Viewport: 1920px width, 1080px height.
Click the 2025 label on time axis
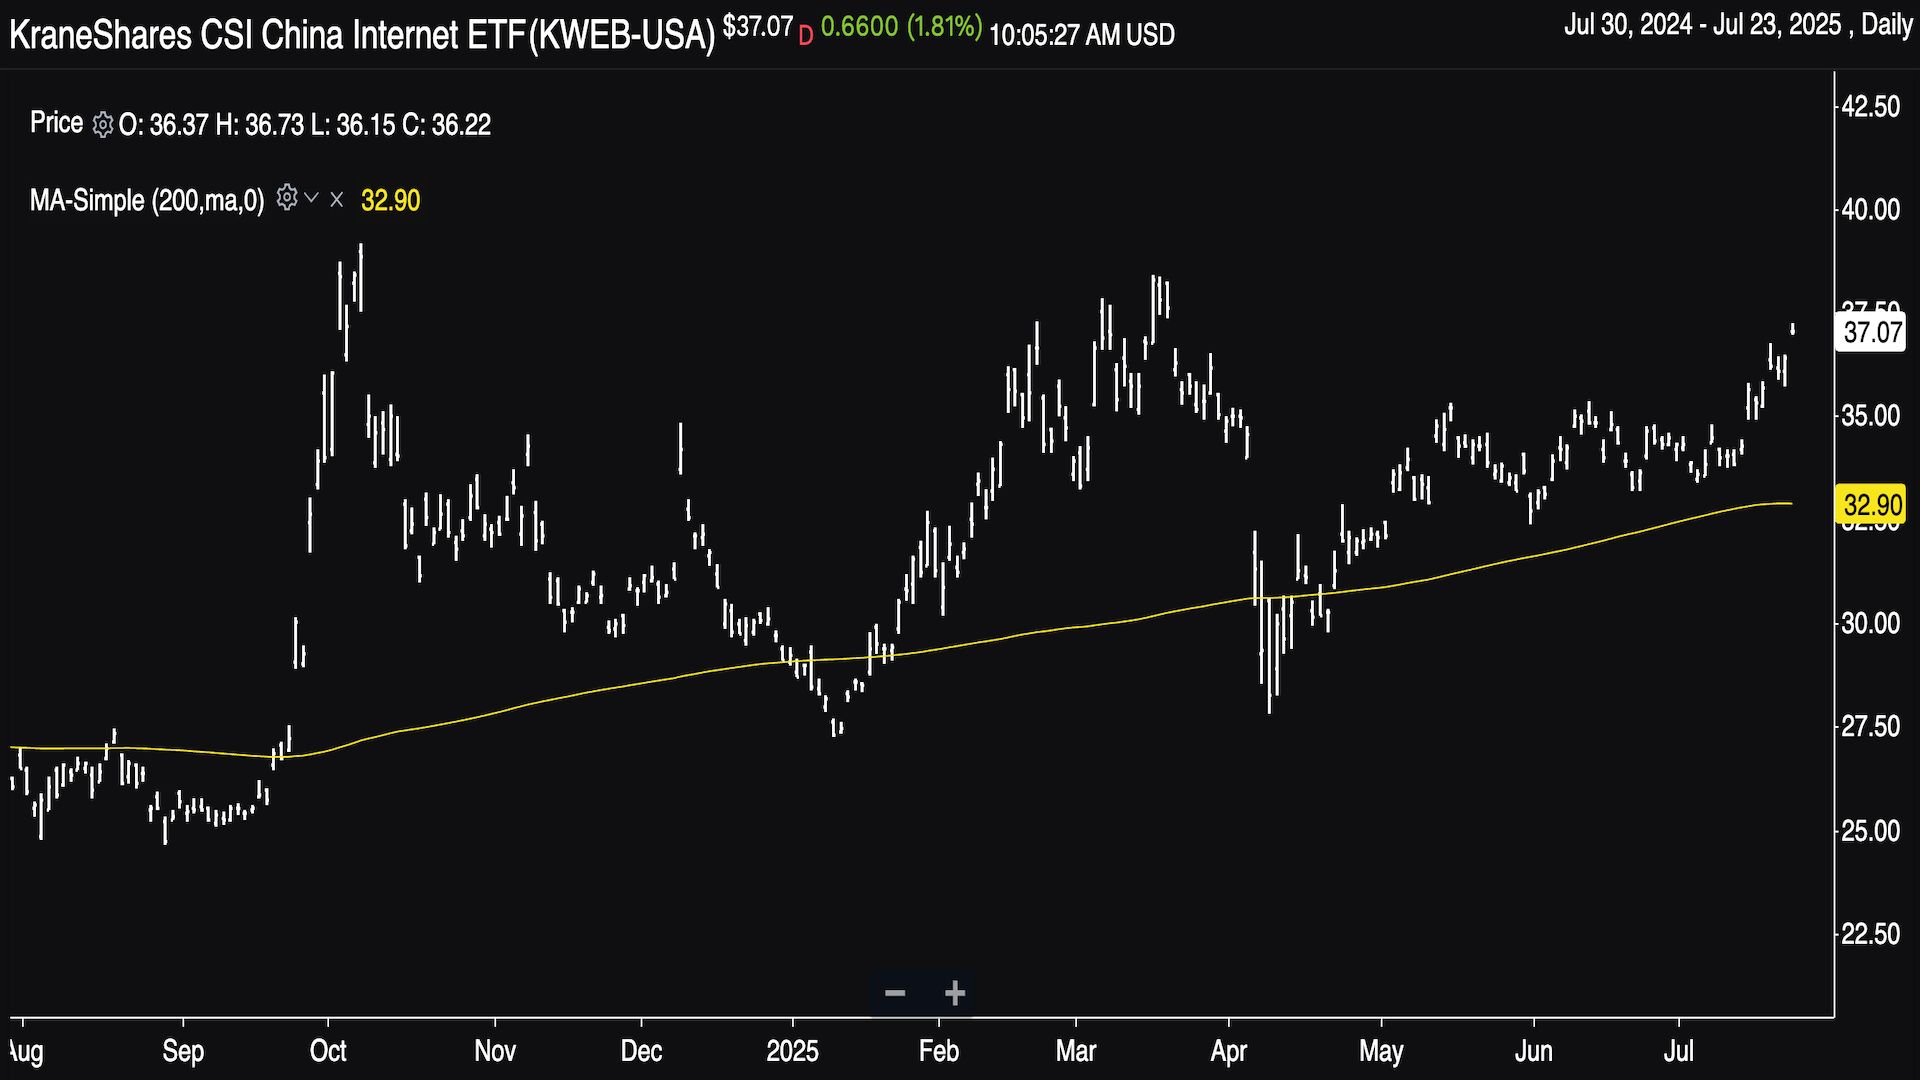pyautogui.click(x=792, y=1051)
